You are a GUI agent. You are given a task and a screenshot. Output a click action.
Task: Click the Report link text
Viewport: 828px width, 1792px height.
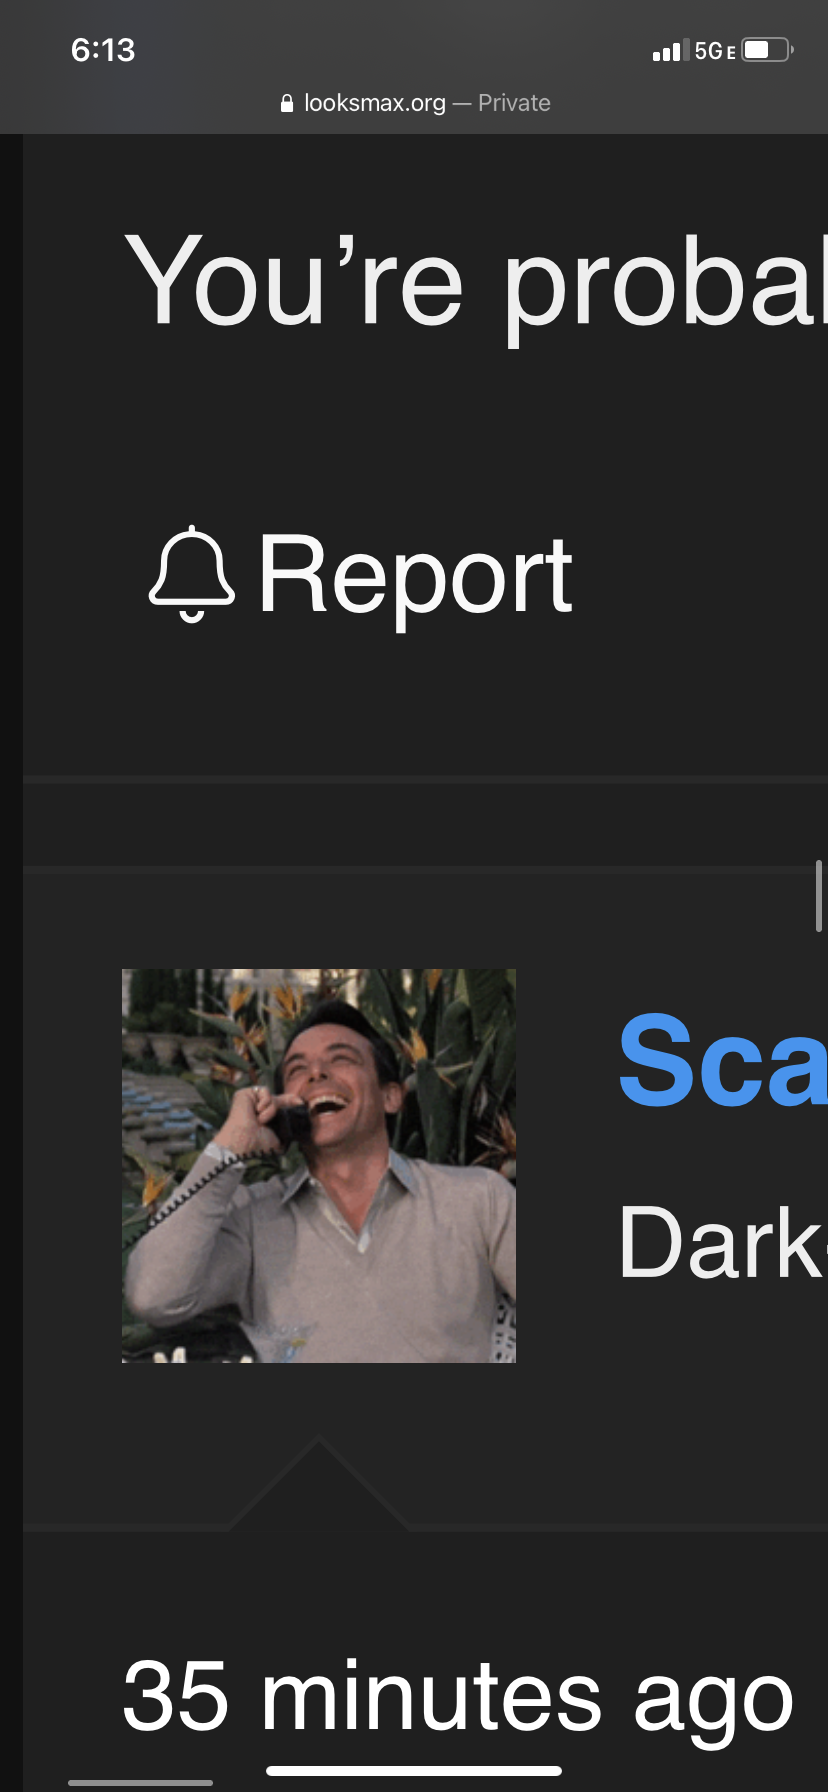tap(415, 574)
